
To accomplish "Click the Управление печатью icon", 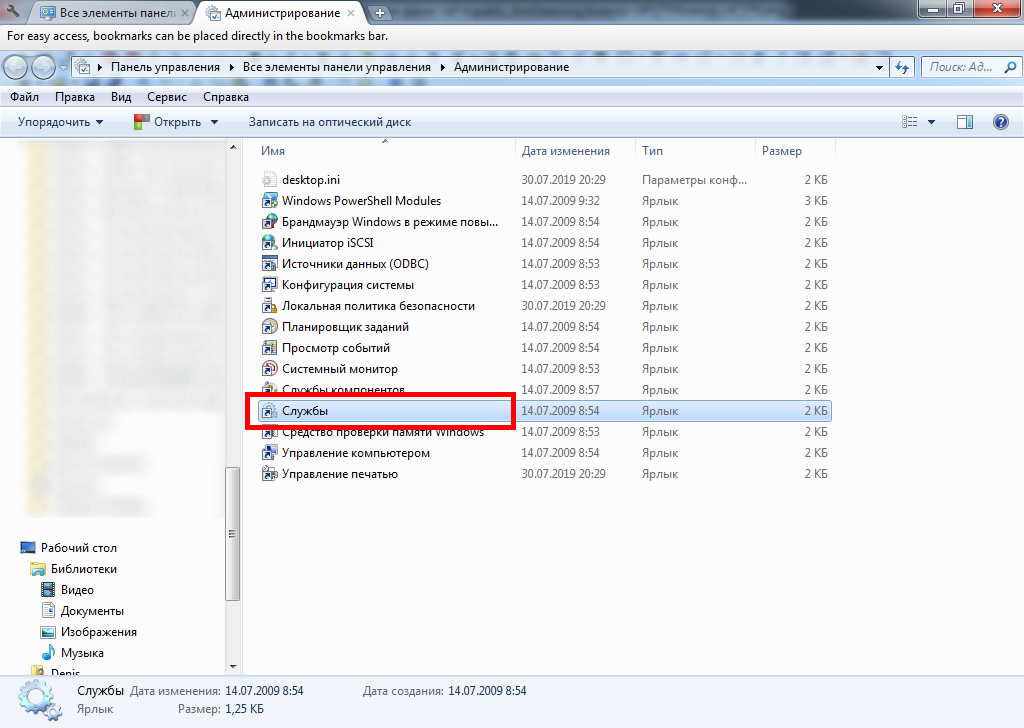I will pyautogui.click(x=268, y=474).
